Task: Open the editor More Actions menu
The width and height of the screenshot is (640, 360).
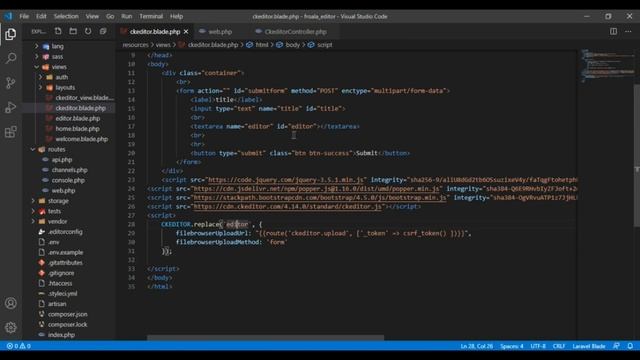Action: coord(628,31)
